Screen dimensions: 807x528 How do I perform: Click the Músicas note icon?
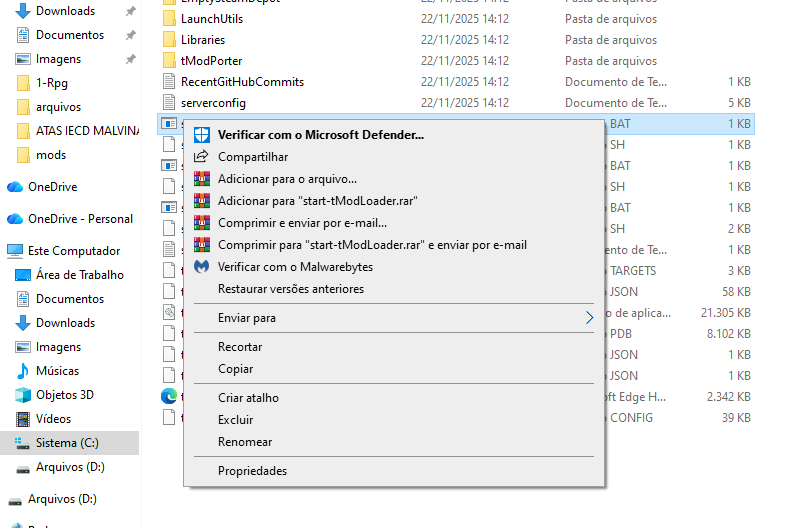click(x=23, y=371)
